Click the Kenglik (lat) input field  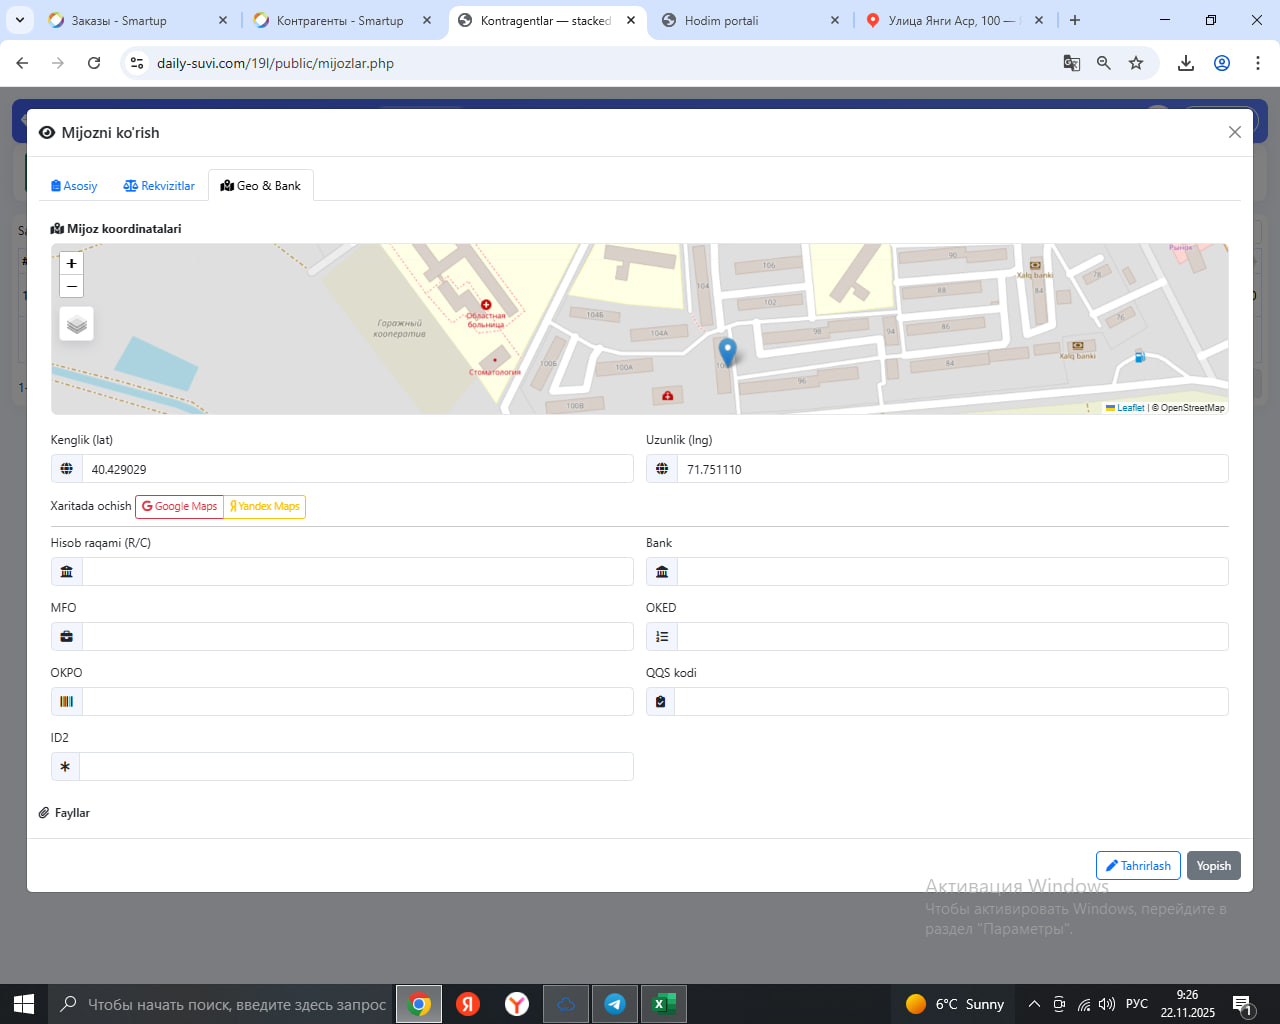coord(356,469)
